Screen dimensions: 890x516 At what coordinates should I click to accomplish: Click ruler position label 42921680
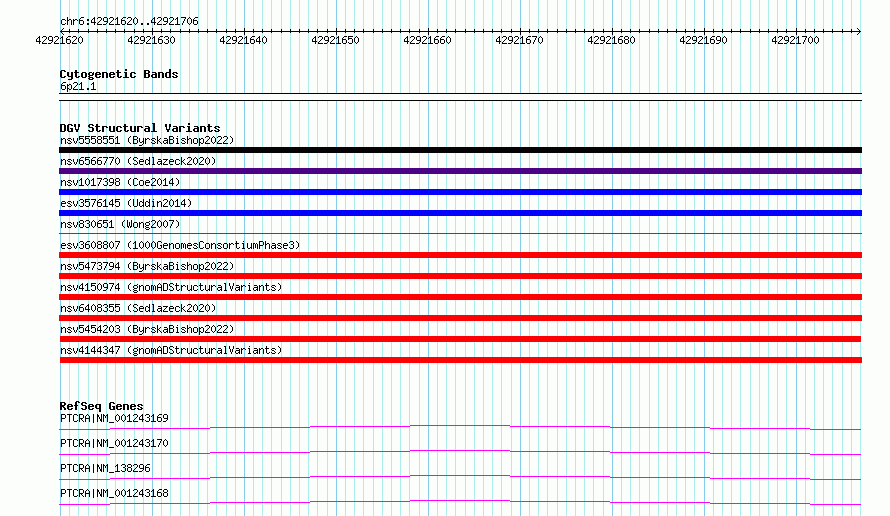click(x=611, y=40)
